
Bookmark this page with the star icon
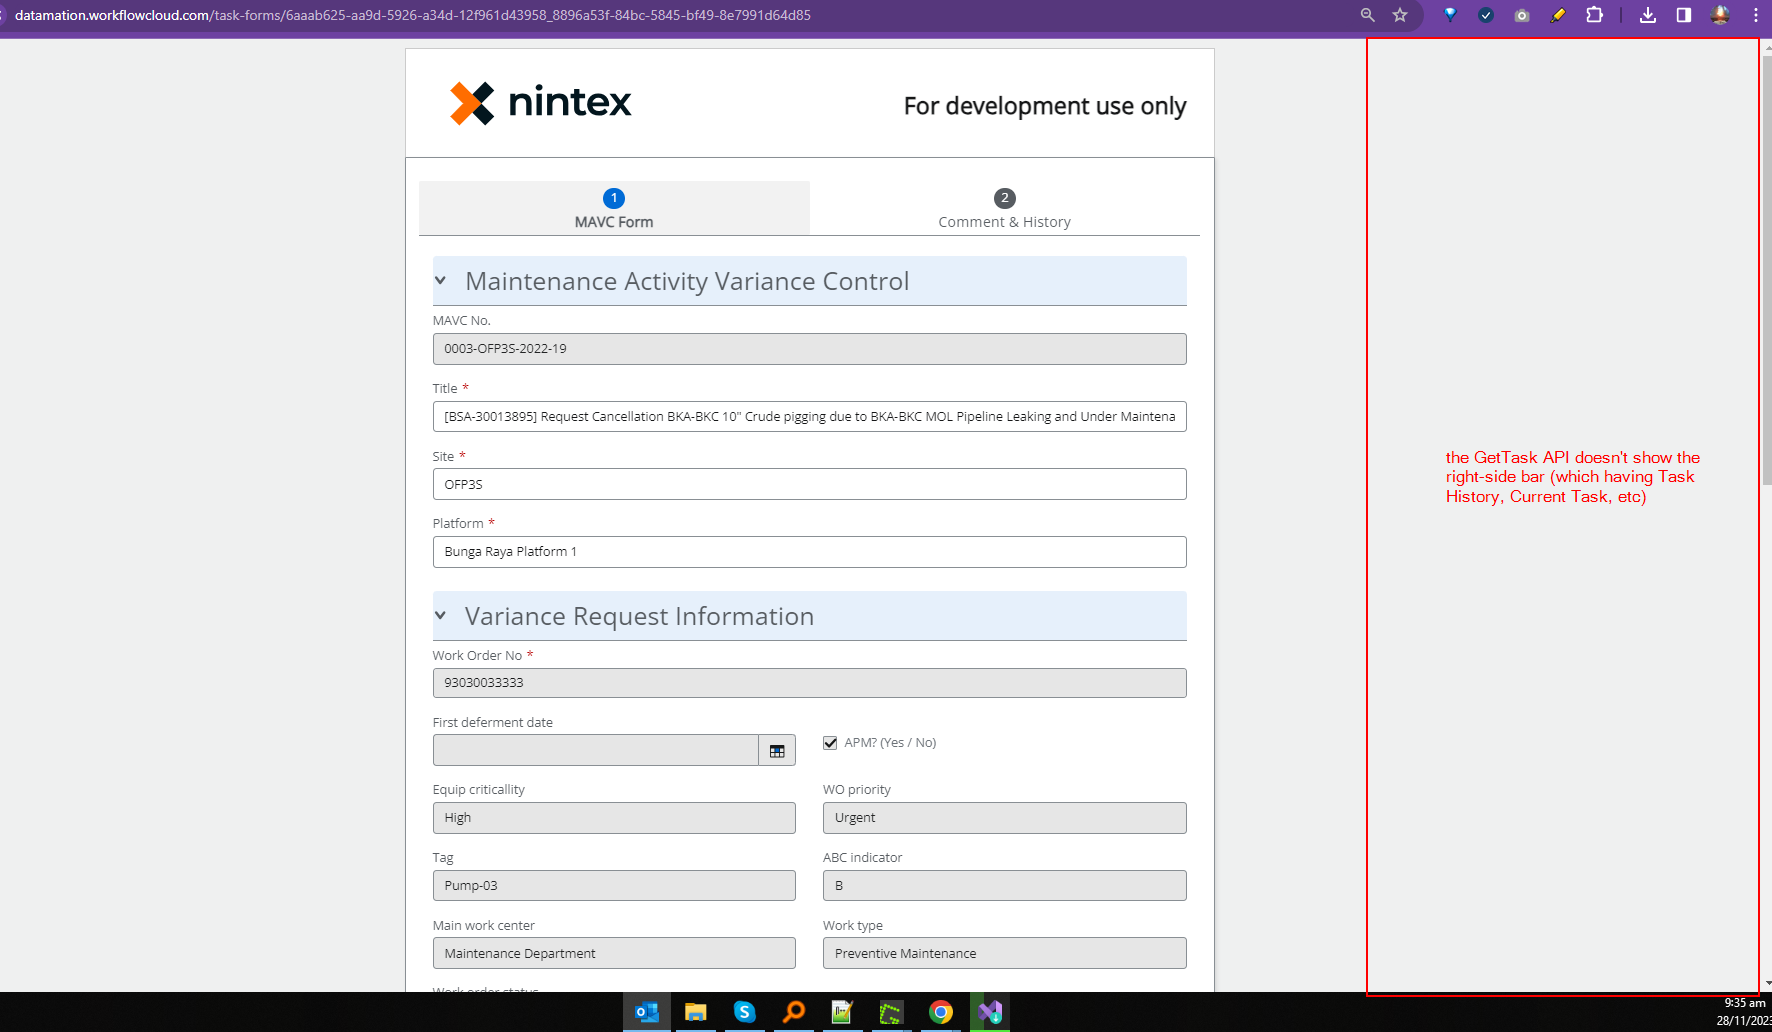1400,15
